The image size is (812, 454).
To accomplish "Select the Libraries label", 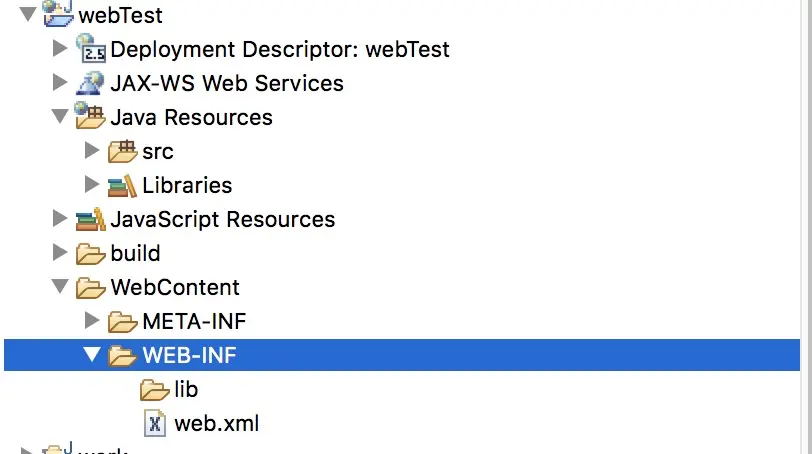I will (x=187, y=185).
